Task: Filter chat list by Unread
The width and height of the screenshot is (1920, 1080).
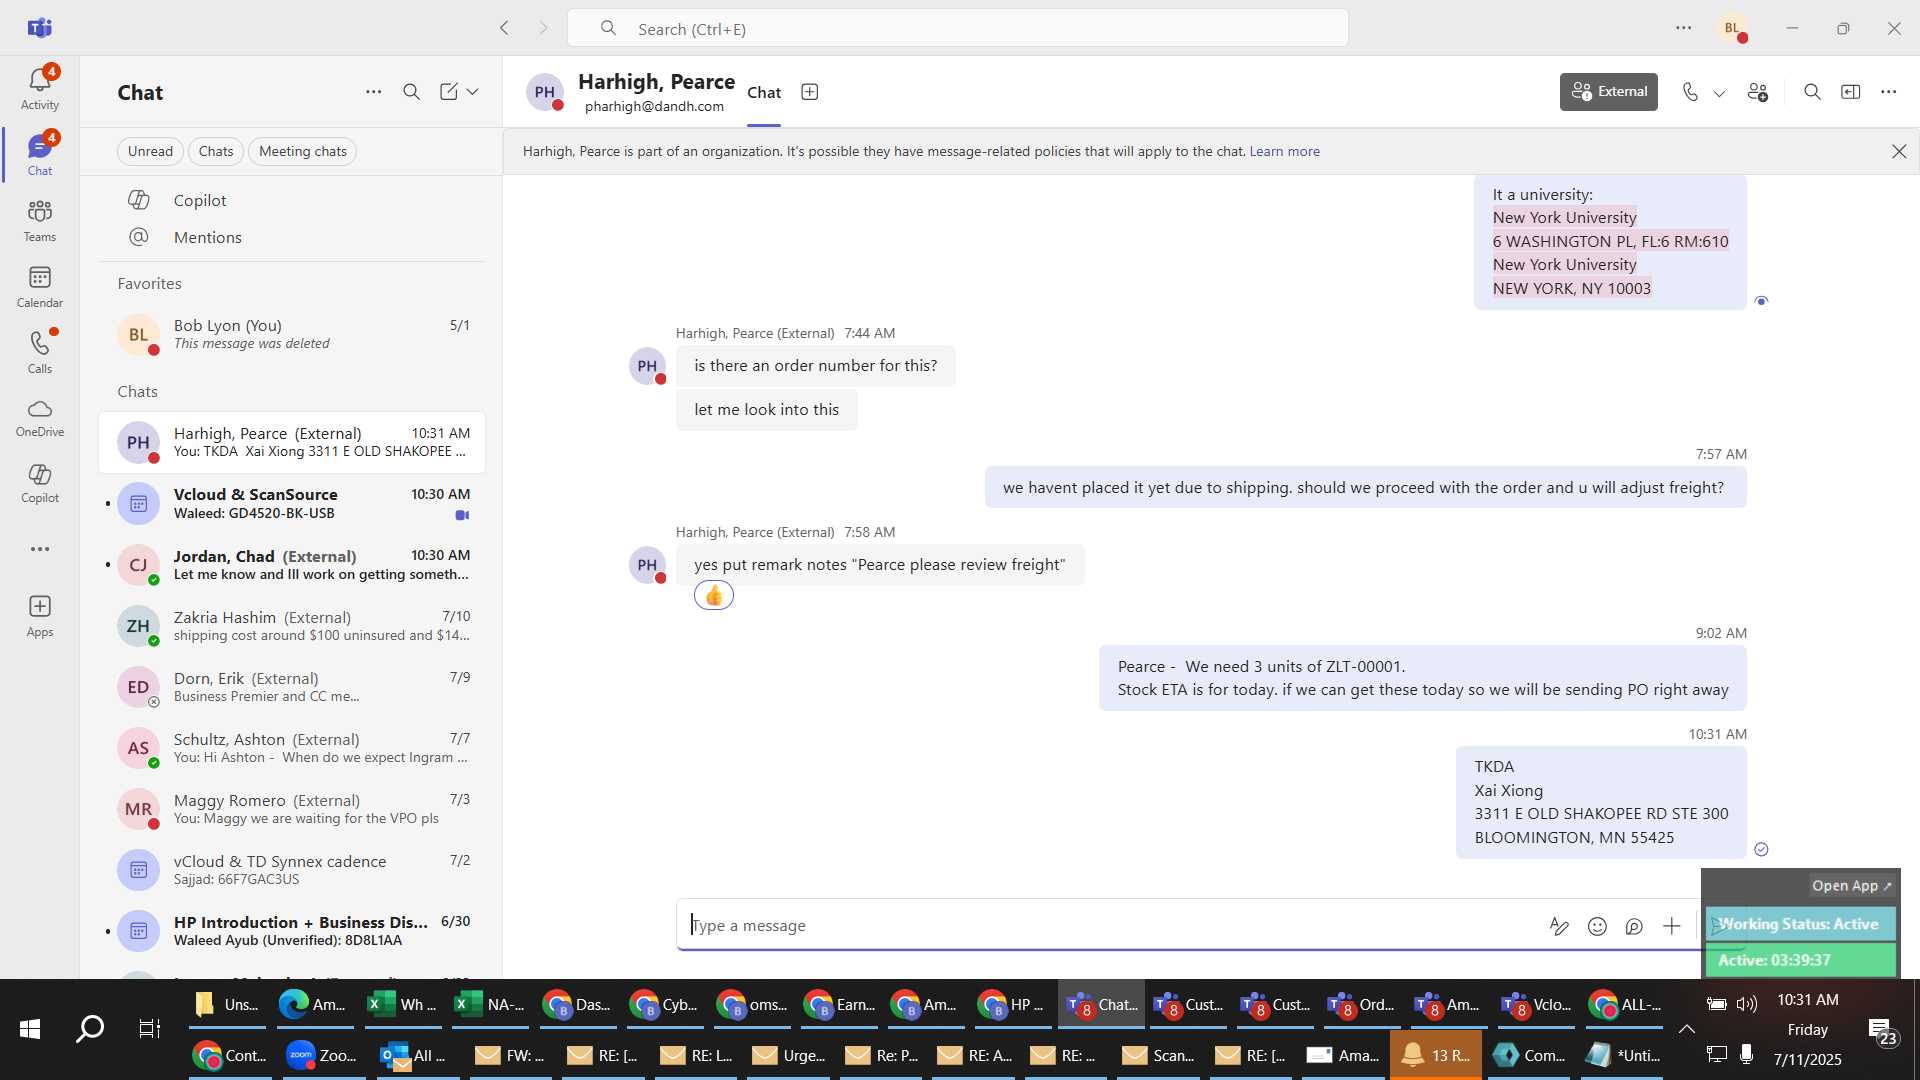Action: (x=150, y=152)
